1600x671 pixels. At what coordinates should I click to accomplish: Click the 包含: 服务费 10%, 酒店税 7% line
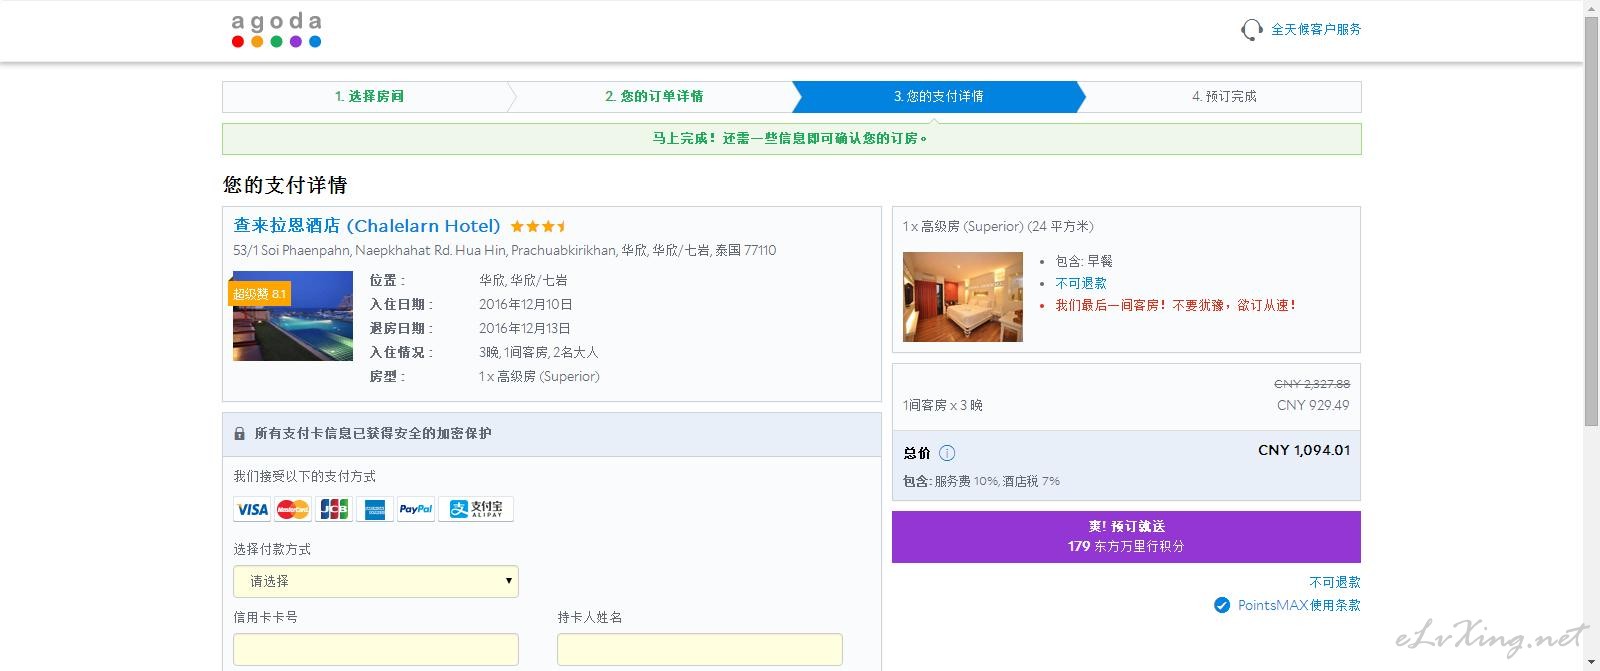[981, 481]
